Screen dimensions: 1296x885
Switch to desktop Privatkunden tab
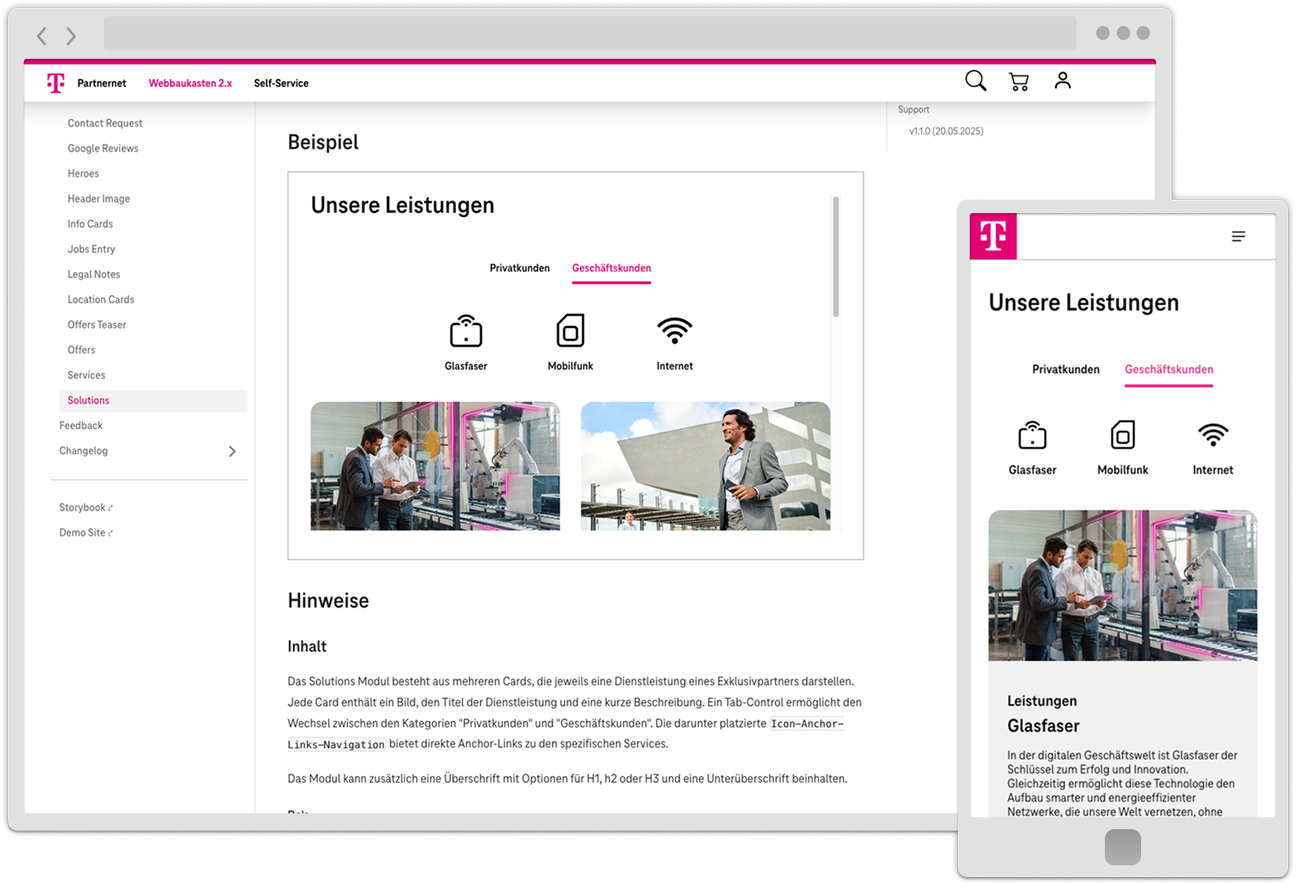(x=520, y=268)
